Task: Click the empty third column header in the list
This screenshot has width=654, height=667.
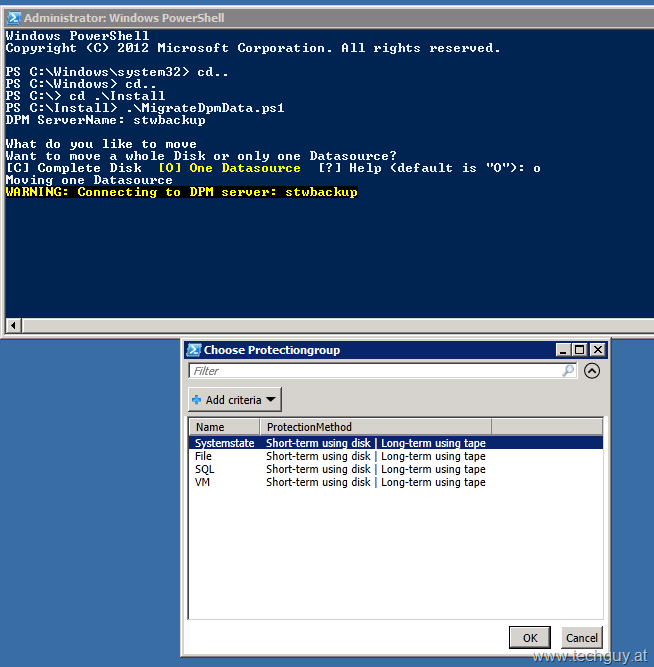Action: tap(547, 427)
